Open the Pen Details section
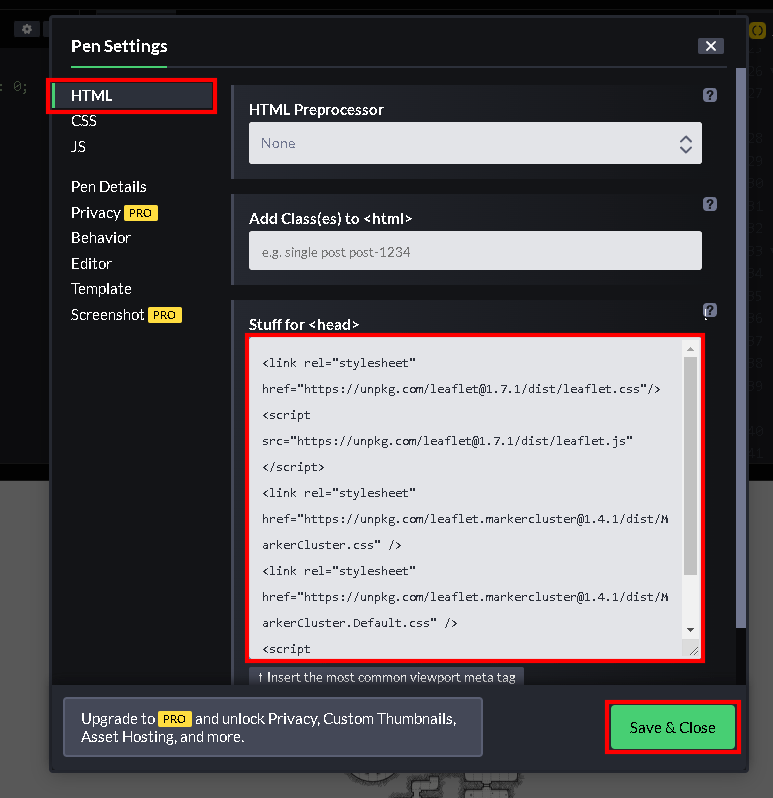773x798 pixels. pos(108,187)
